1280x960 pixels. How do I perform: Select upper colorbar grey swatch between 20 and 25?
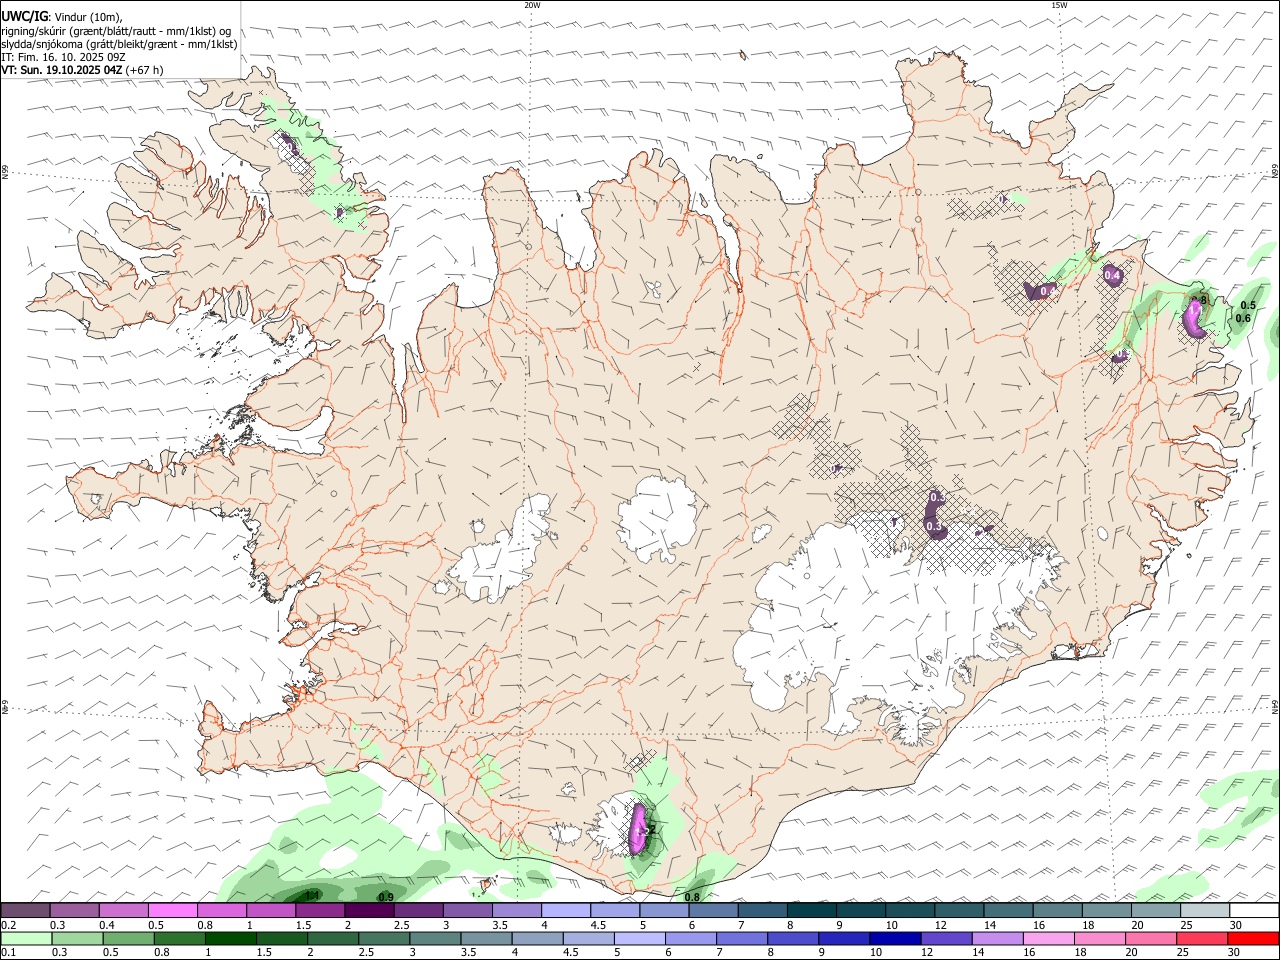pos(1157,910)
